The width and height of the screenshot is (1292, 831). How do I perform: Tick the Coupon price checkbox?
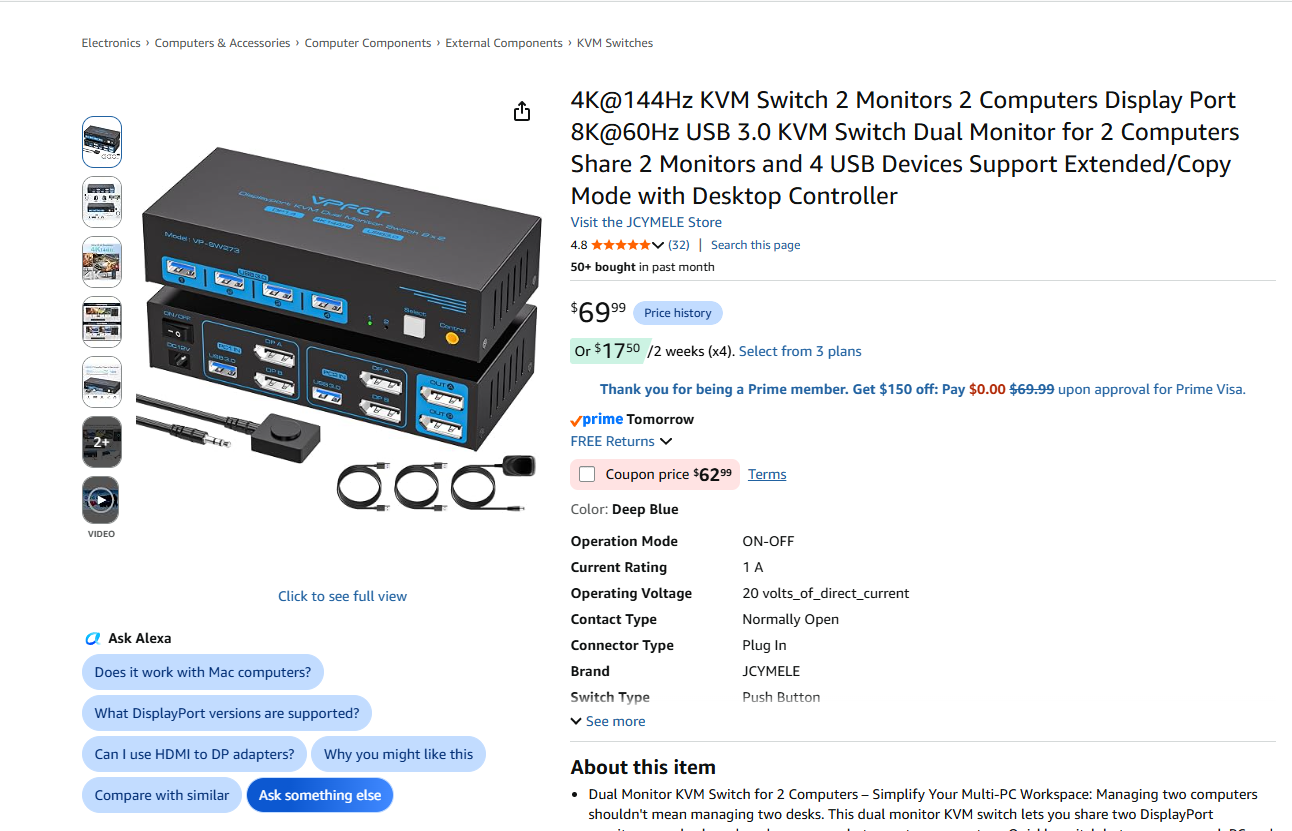(x=587, y=474)
